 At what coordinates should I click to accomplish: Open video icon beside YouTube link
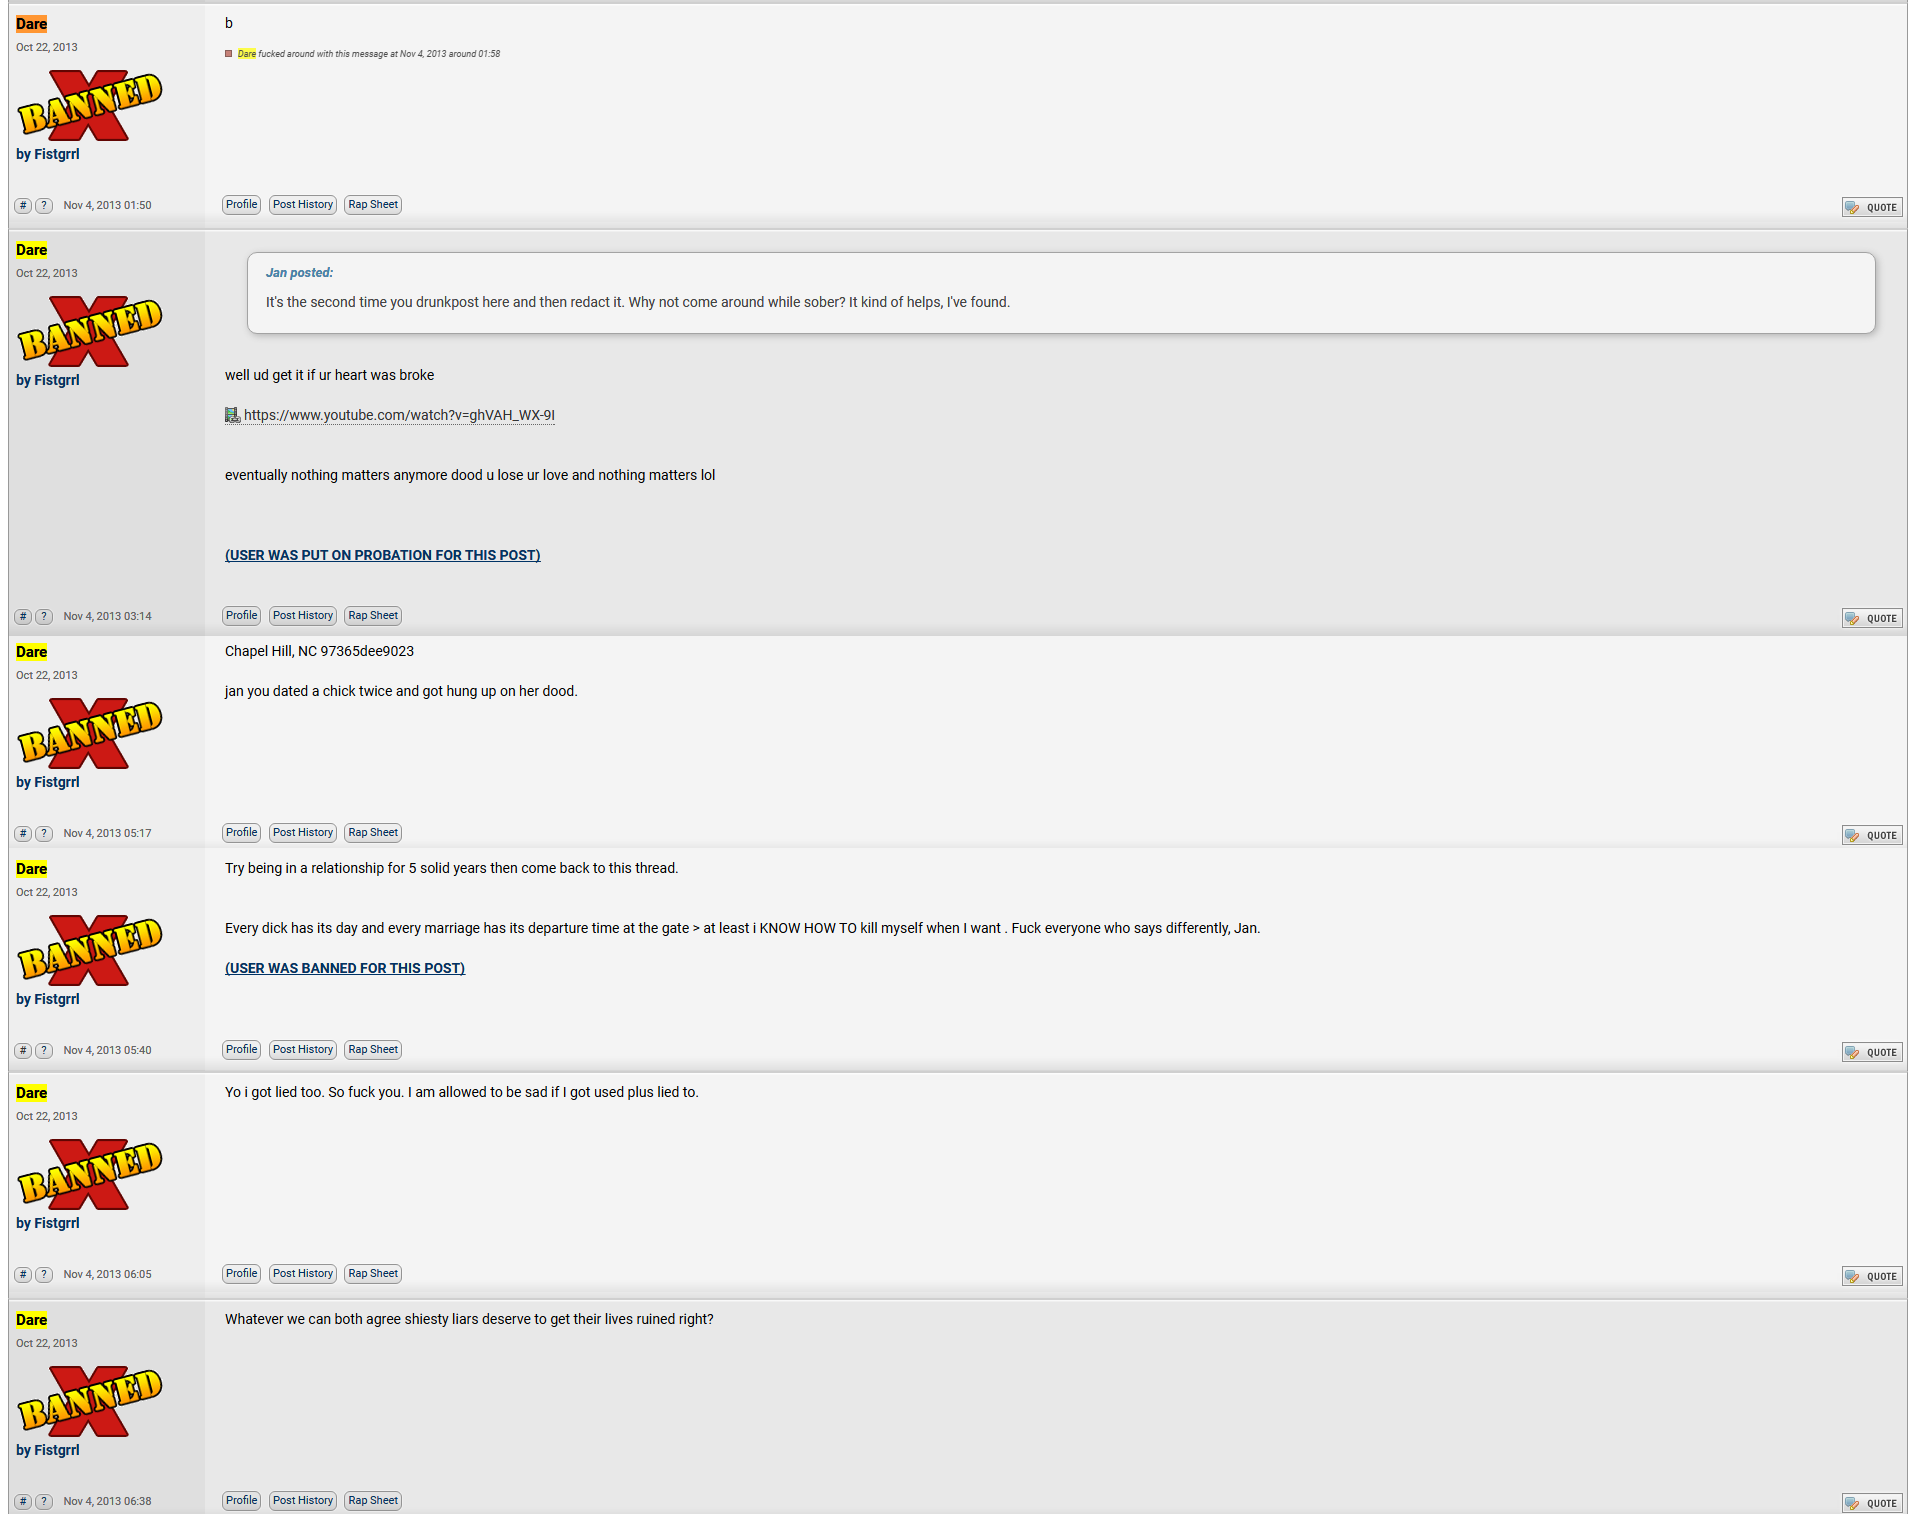pyautogui.click(x=232, y=415)
